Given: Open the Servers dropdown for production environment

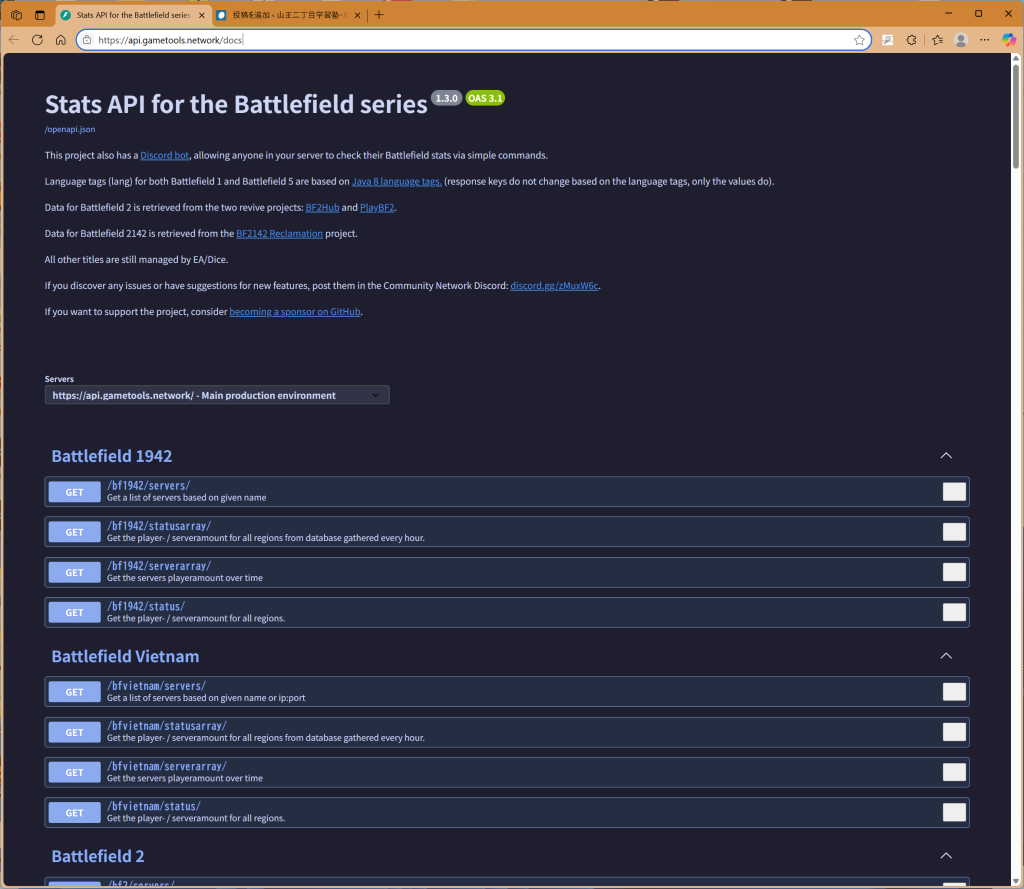Looking at the screenshot, I should point(217,395).
